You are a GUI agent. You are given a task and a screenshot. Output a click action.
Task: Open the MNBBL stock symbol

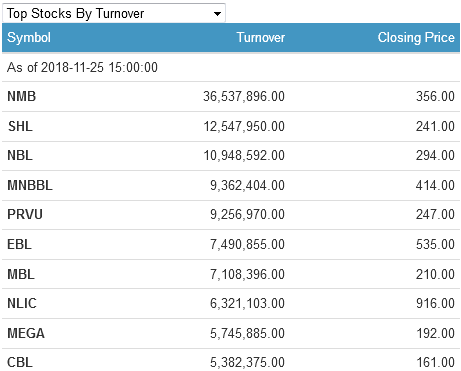coord(30,185)
